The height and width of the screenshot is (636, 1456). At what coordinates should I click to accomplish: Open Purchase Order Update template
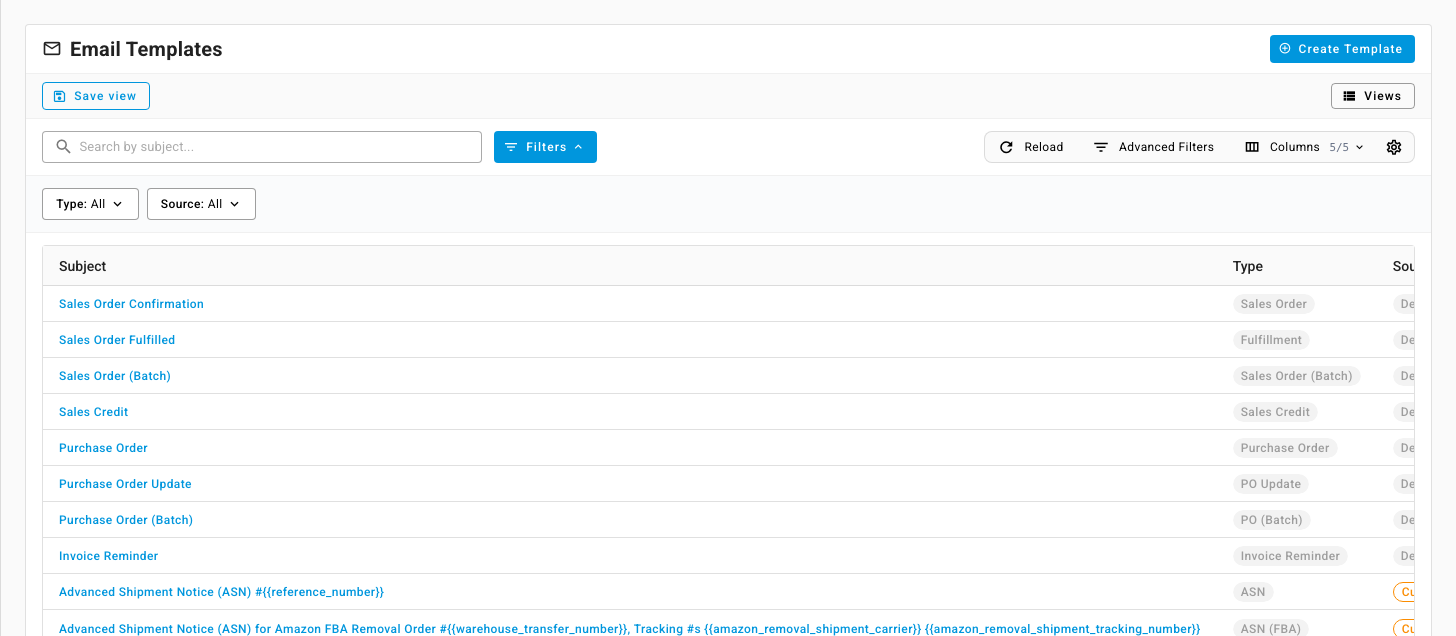125,484
